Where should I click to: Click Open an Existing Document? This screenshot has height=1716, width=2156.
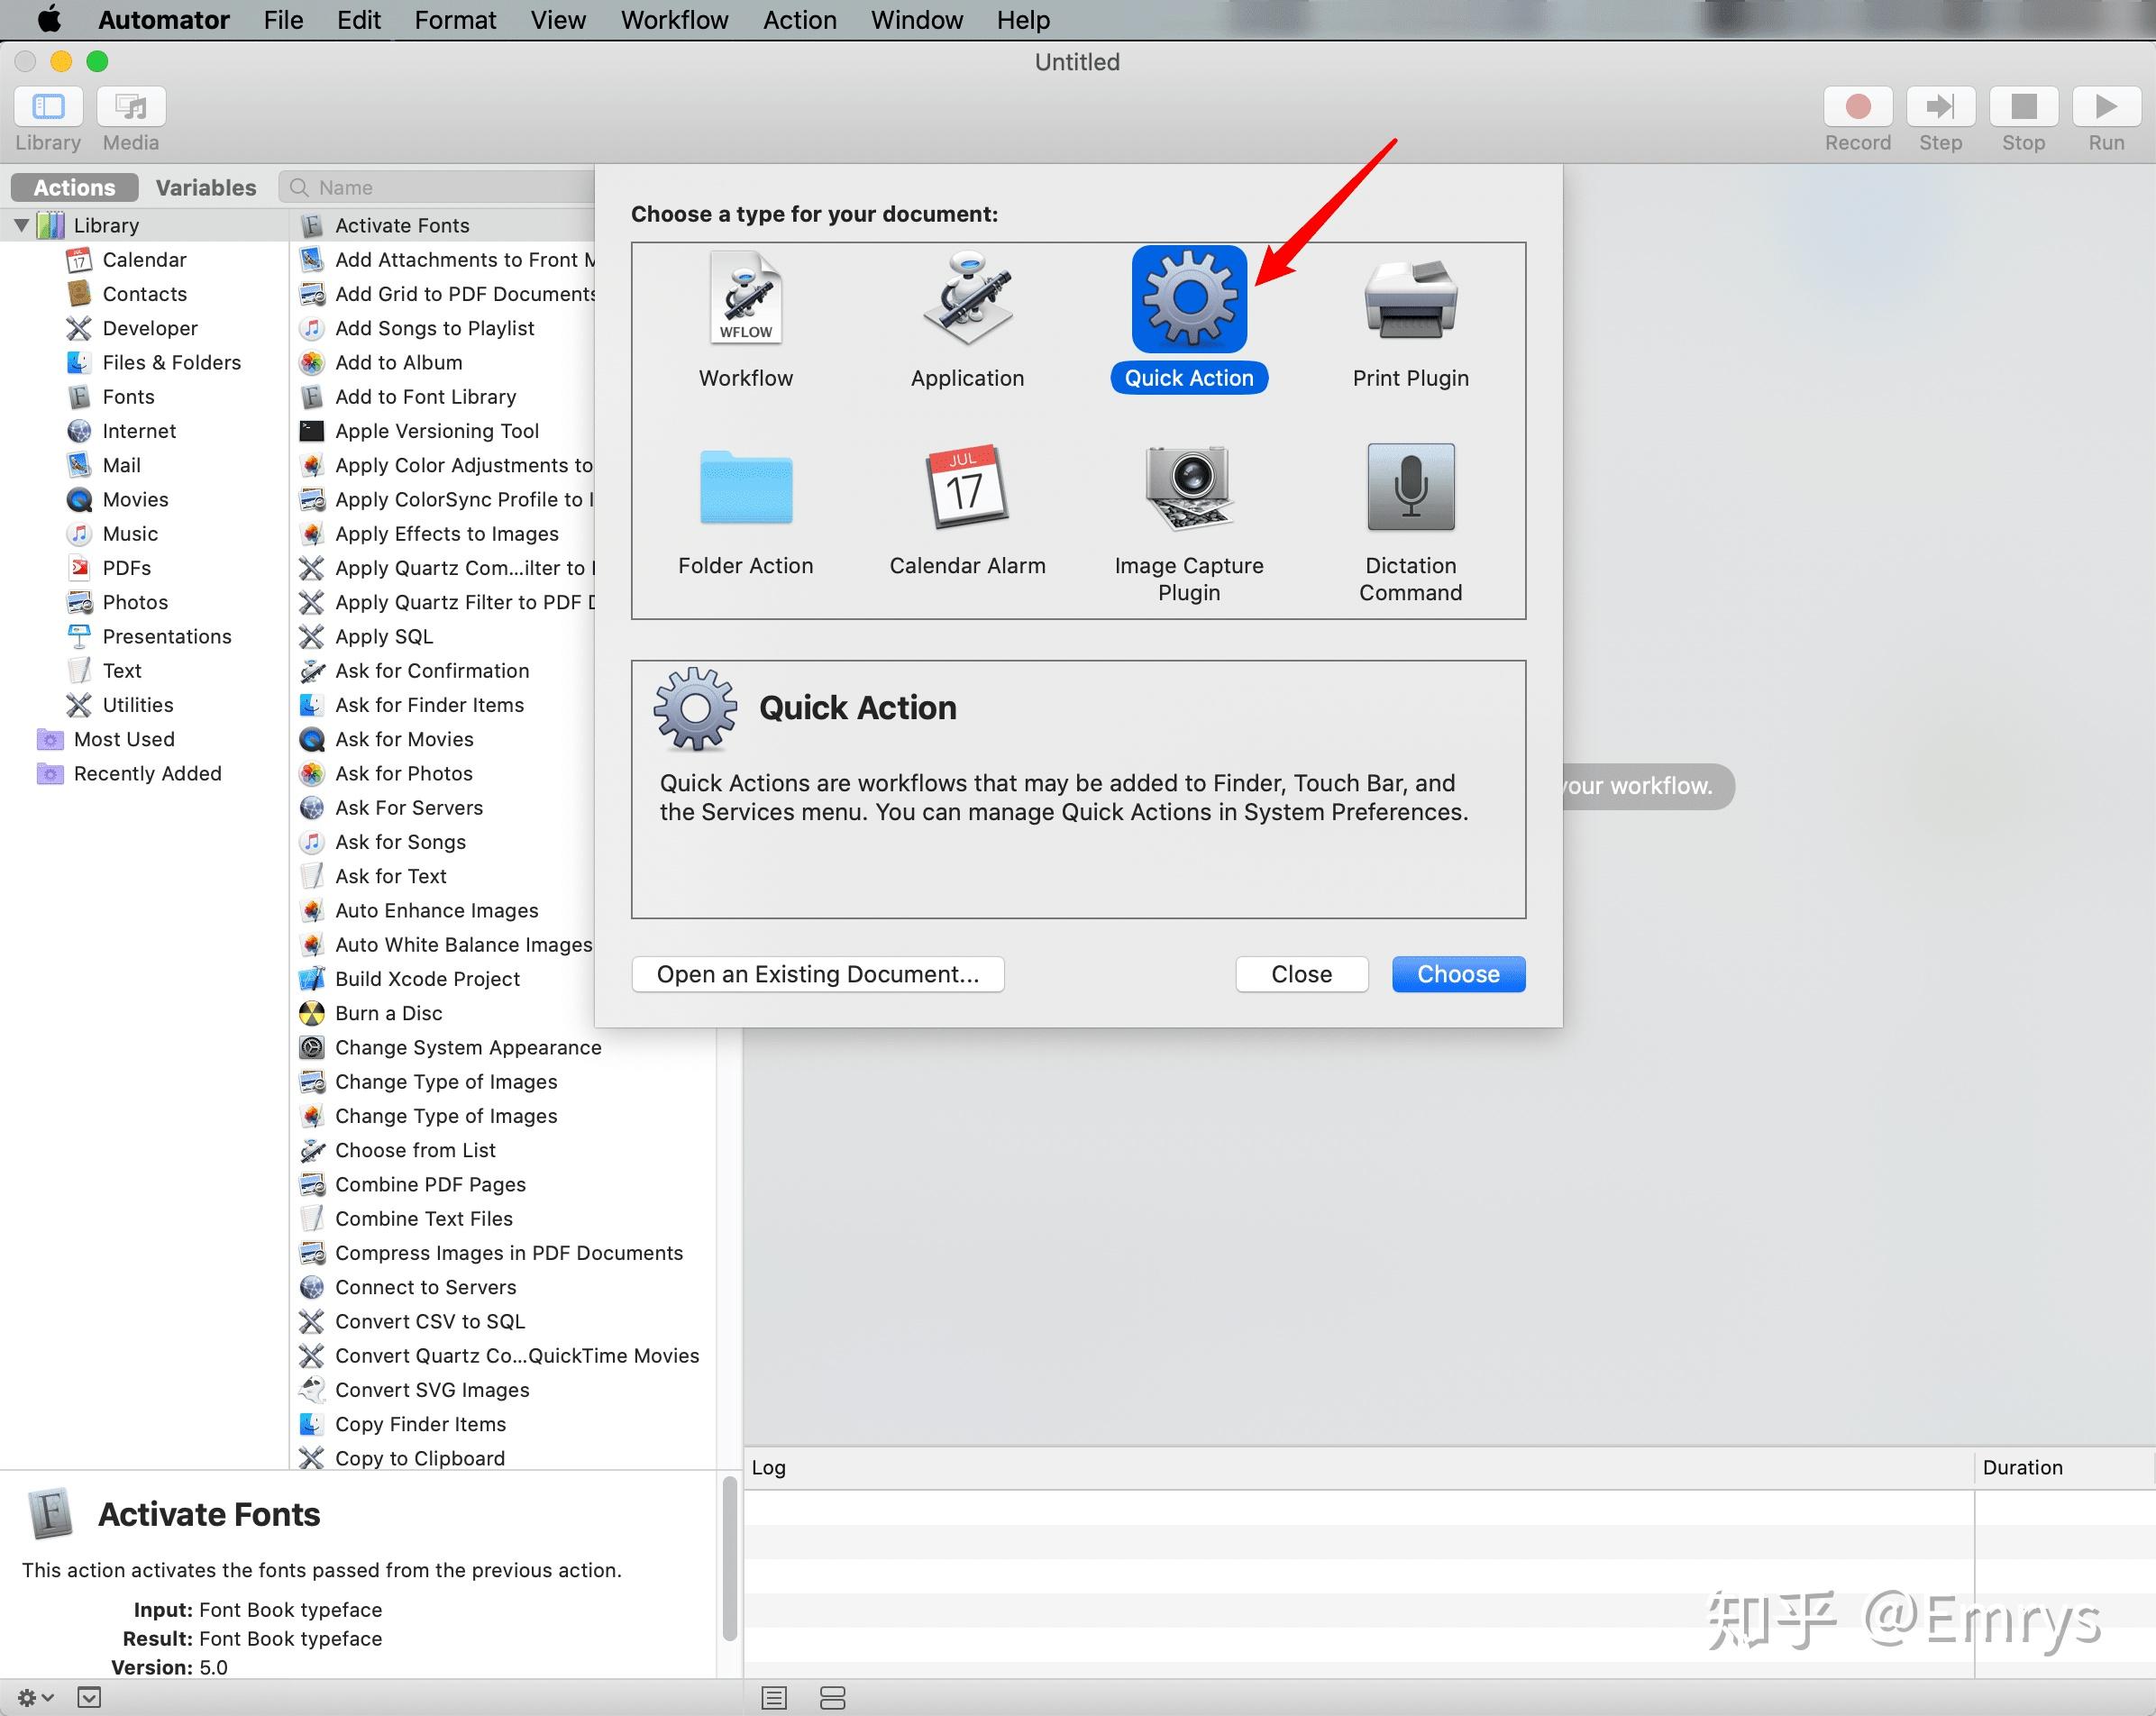click(819, 973)
